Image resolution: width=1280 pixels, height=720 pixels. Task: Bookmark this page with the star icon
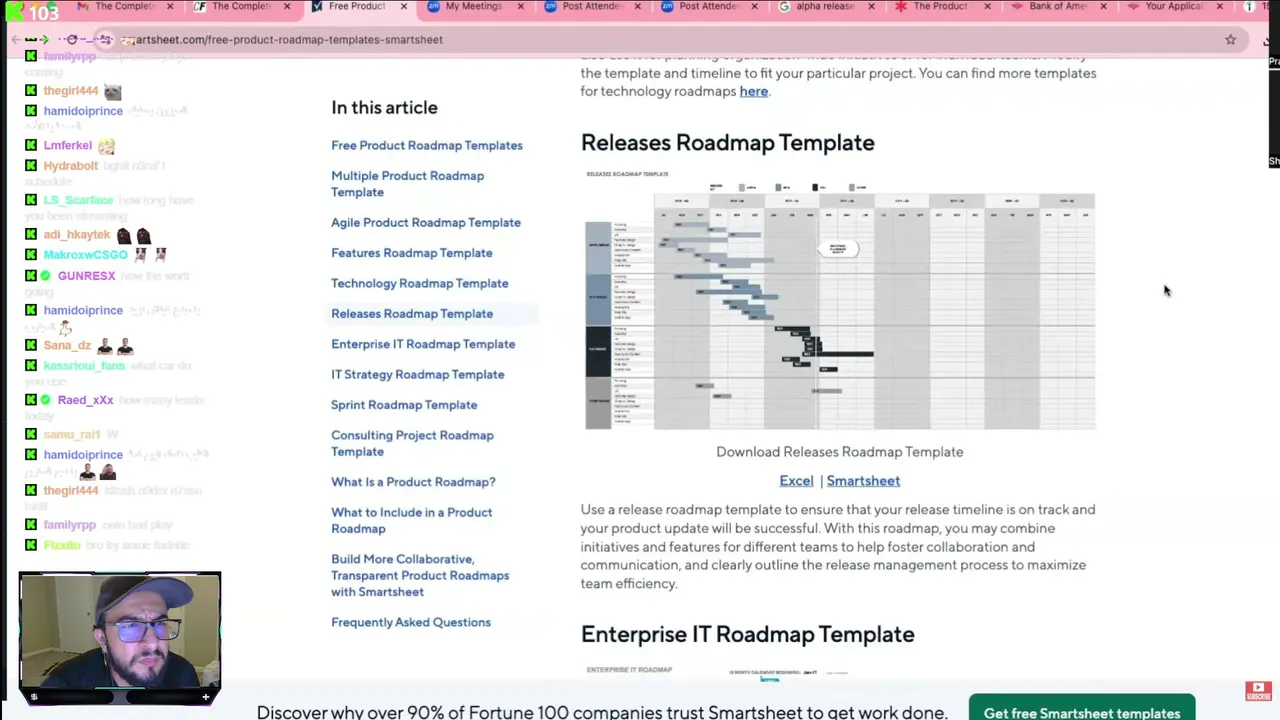click(x=1230, y=40)
